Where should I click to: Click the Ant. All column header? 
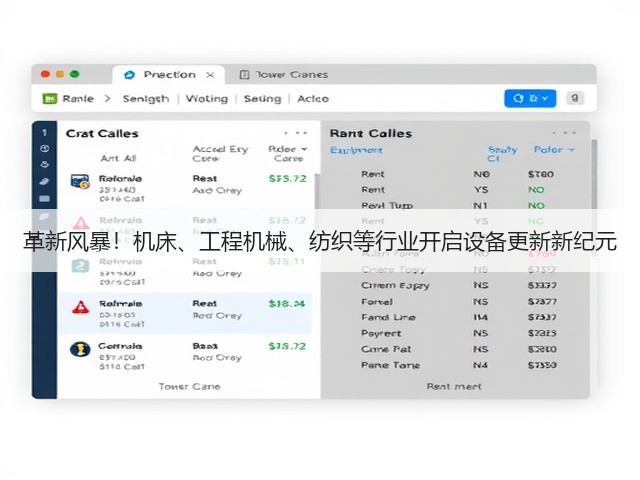[x=118, y=158]
